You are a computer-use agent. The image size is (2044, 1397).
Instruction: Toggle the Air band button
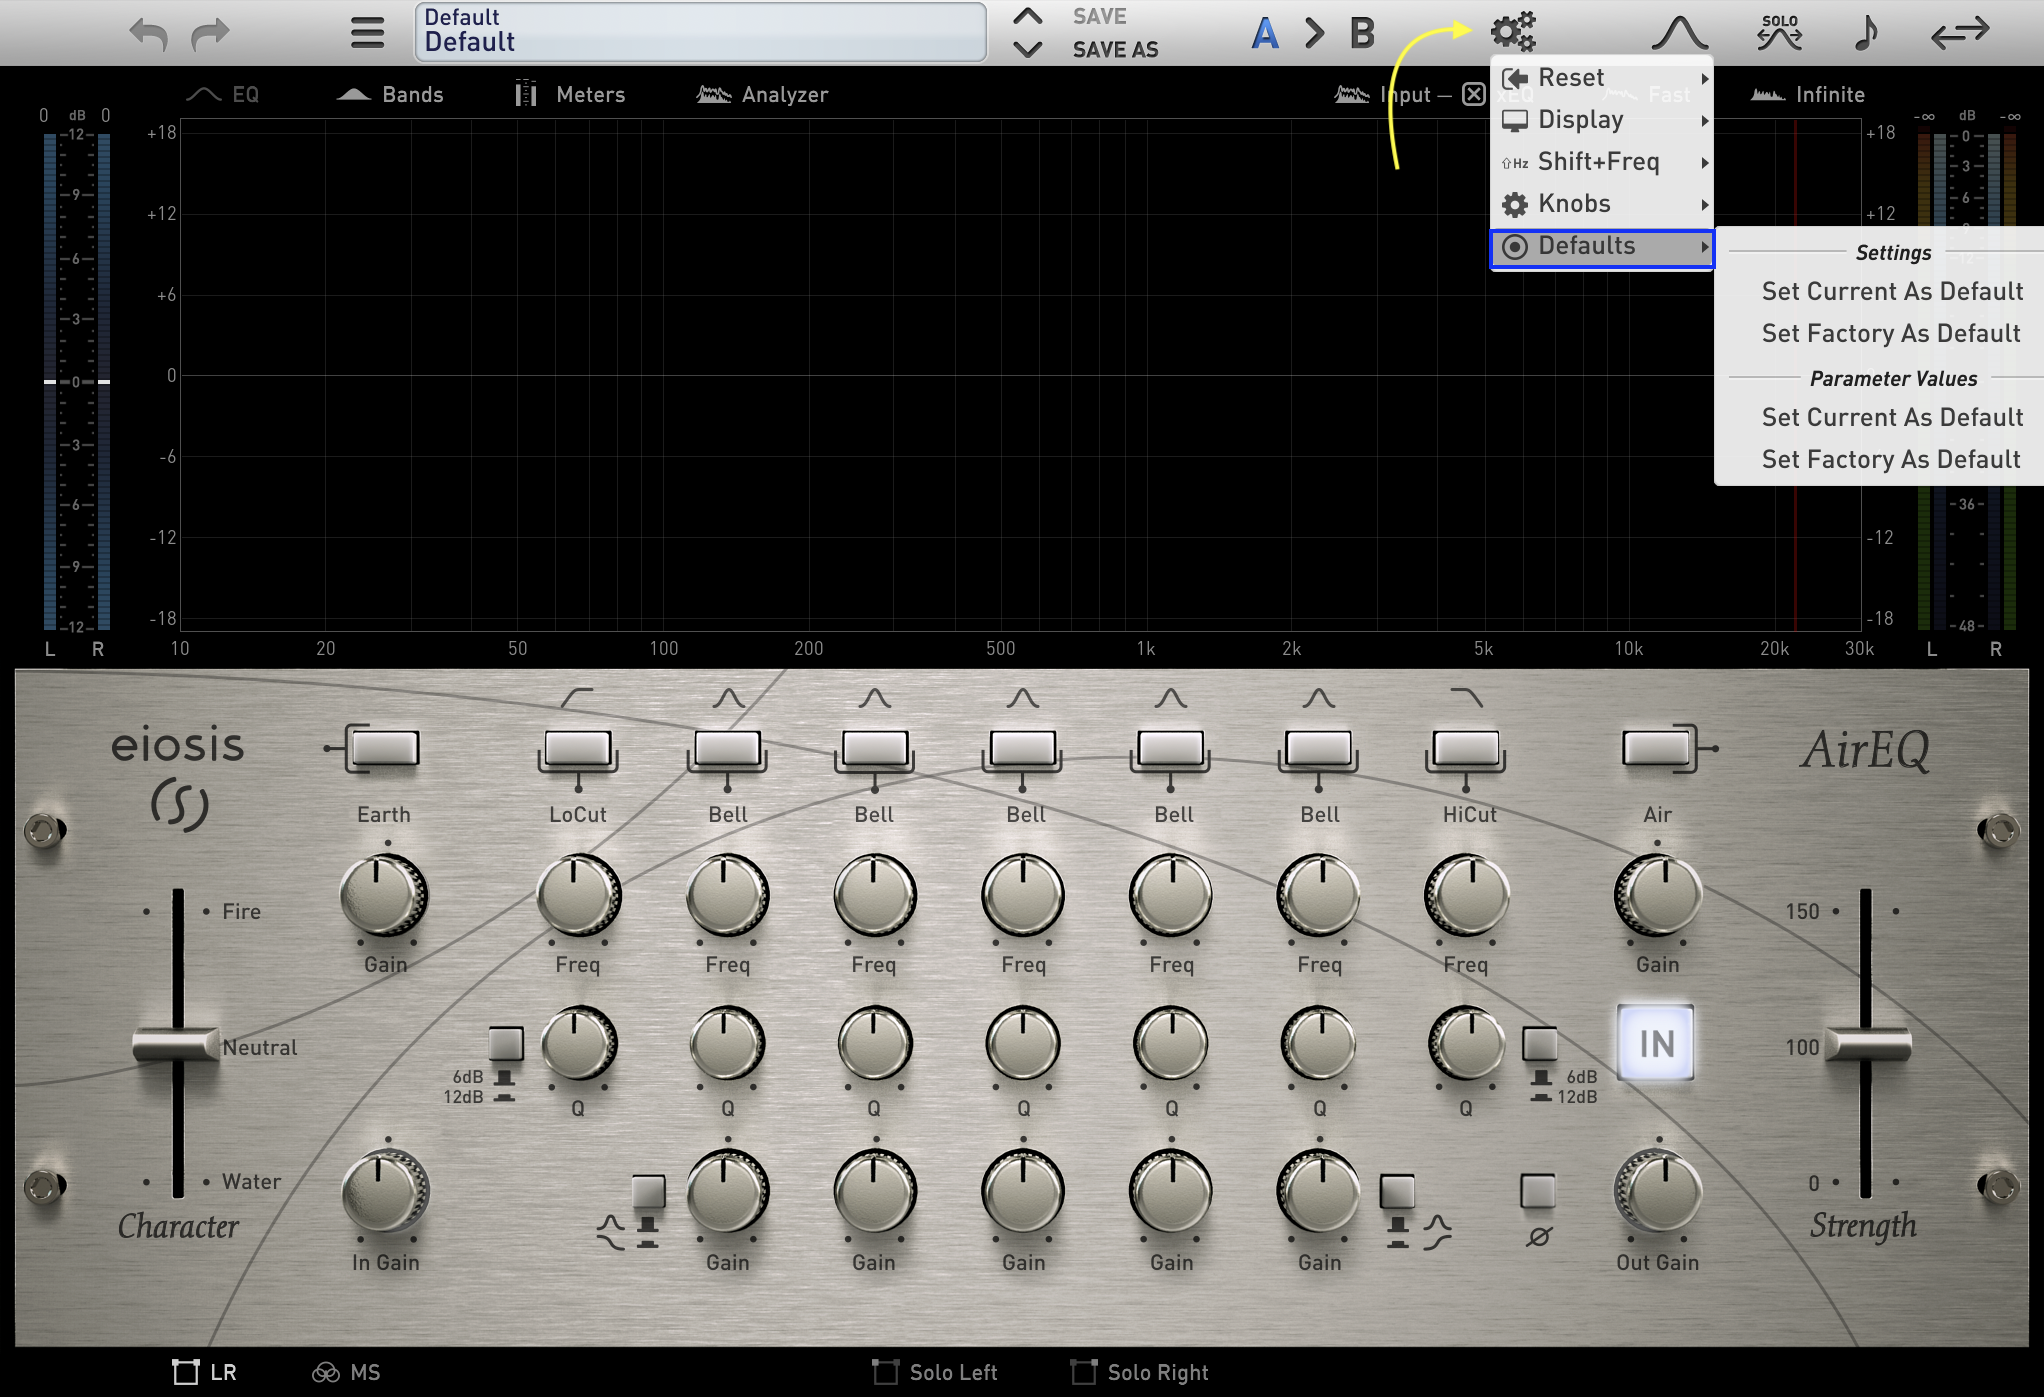click(x=1656, y=748)
